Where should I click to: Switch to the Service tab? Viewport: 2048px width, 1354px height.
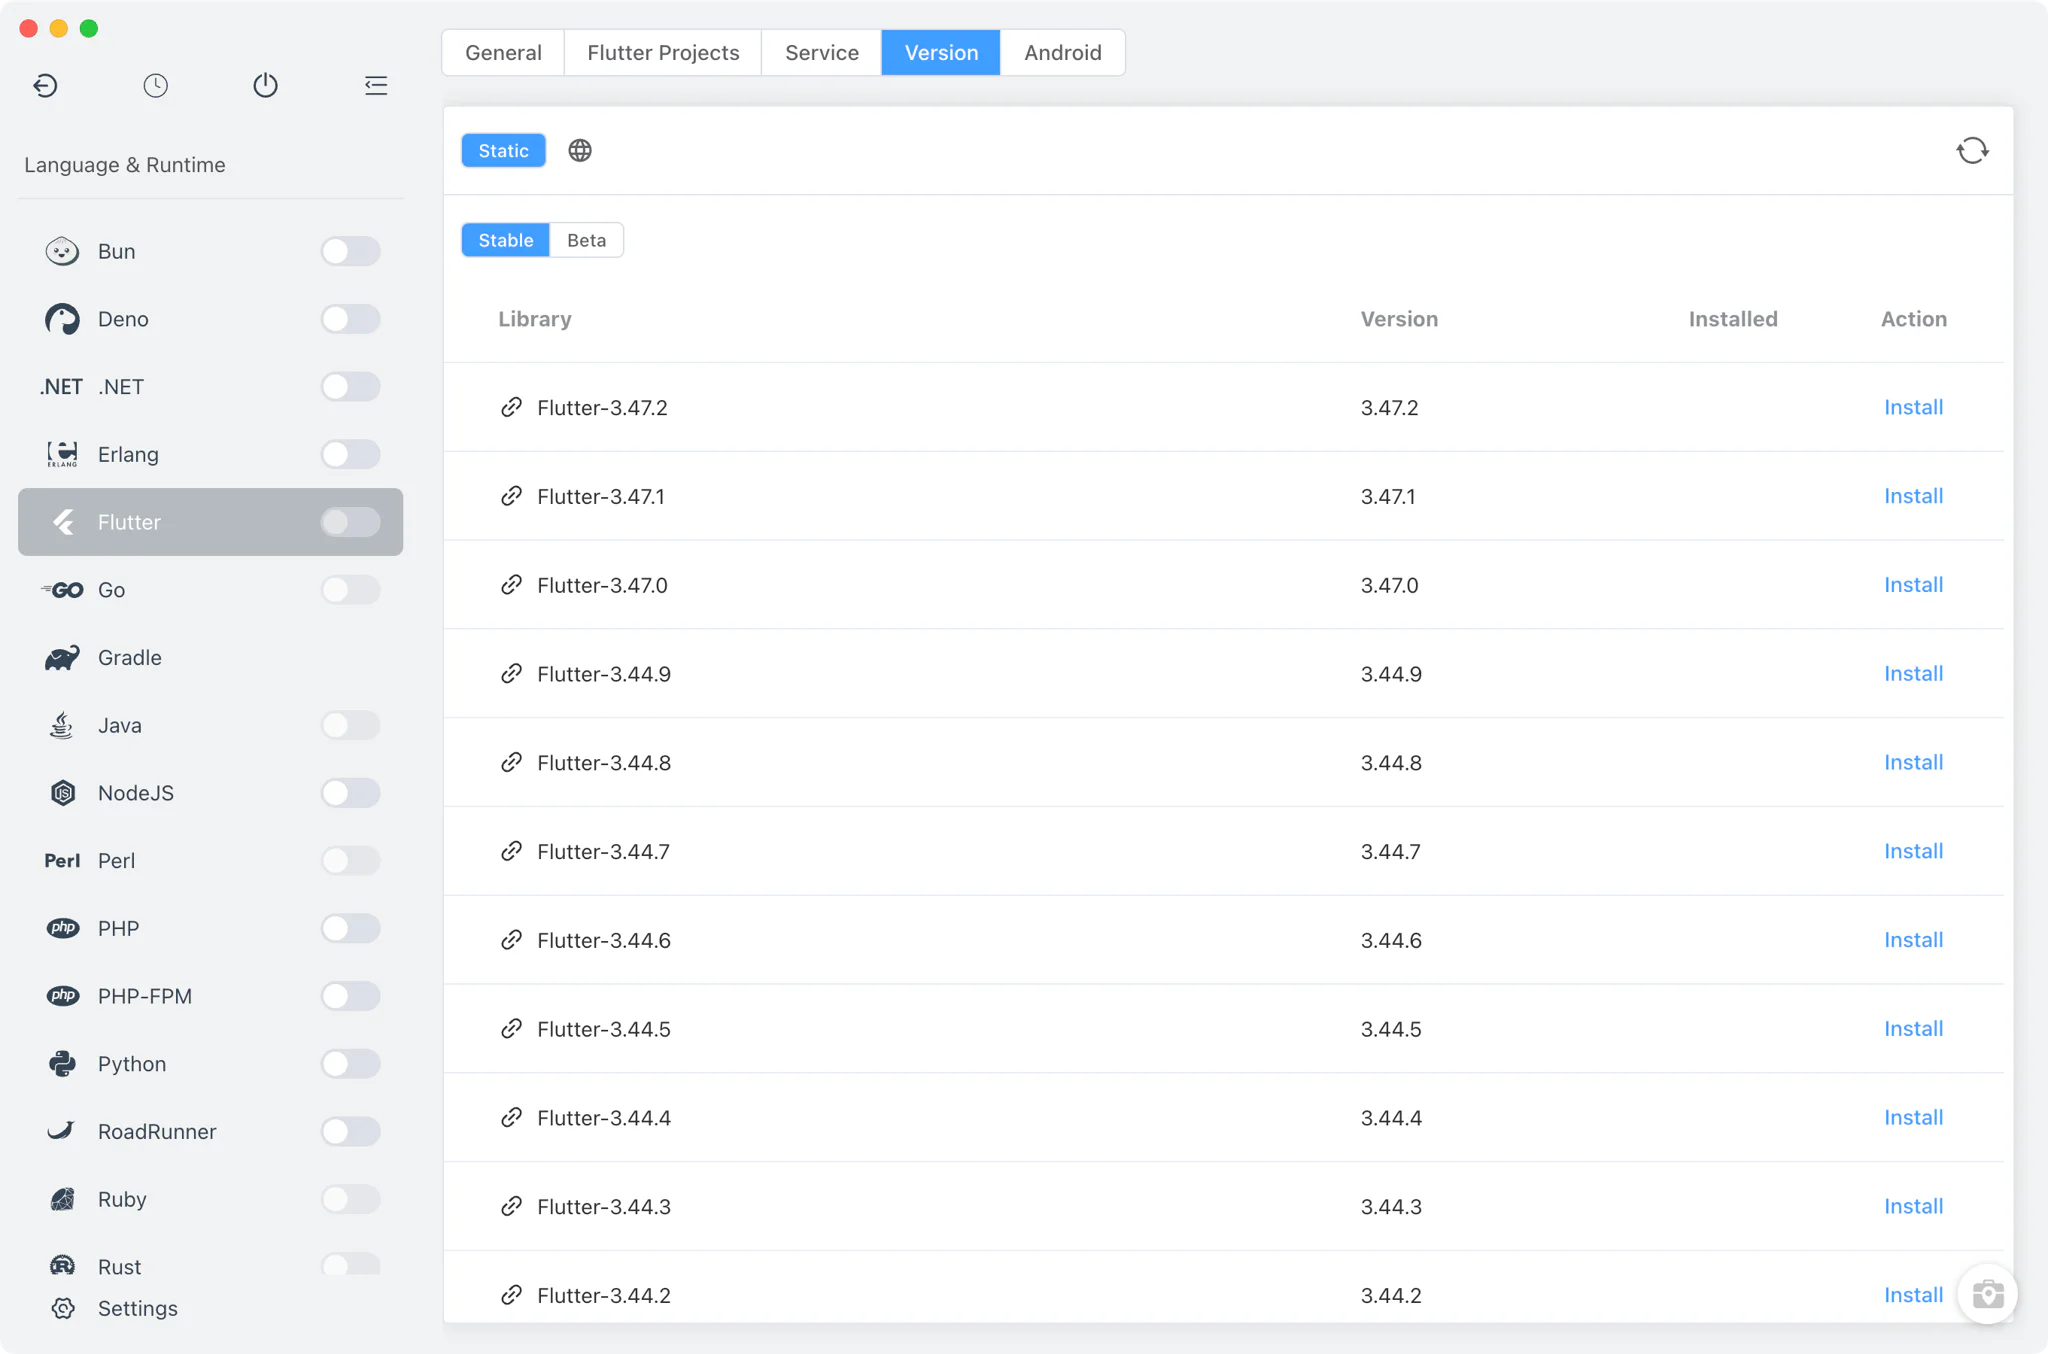point(821,52)
